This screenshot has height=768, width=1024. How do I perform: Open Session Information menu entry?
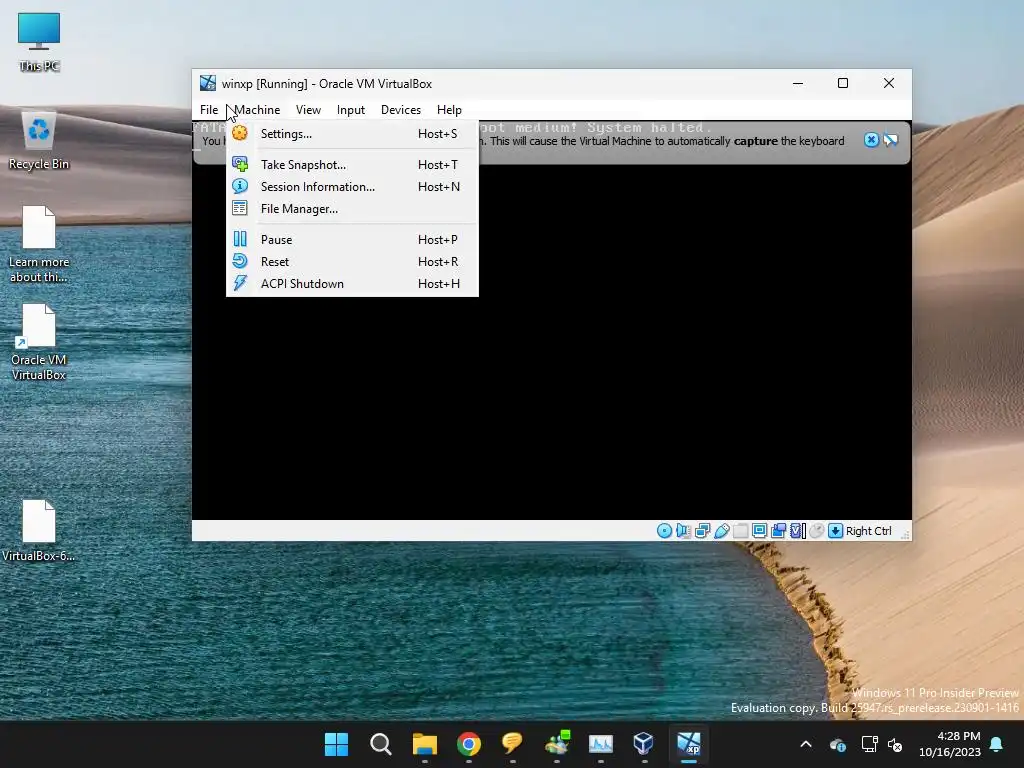352,187
